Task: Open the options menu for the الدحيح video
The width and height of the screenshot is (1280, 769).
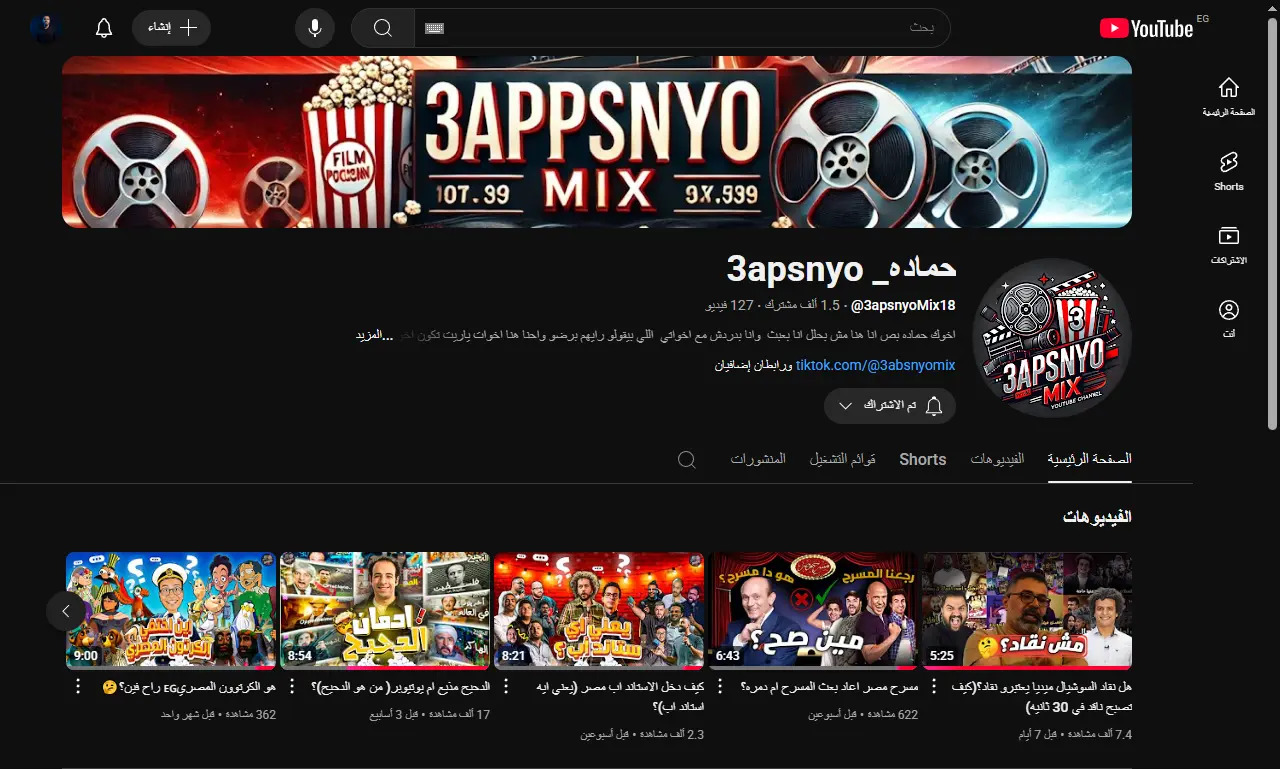Action: (x=292, y=688)
